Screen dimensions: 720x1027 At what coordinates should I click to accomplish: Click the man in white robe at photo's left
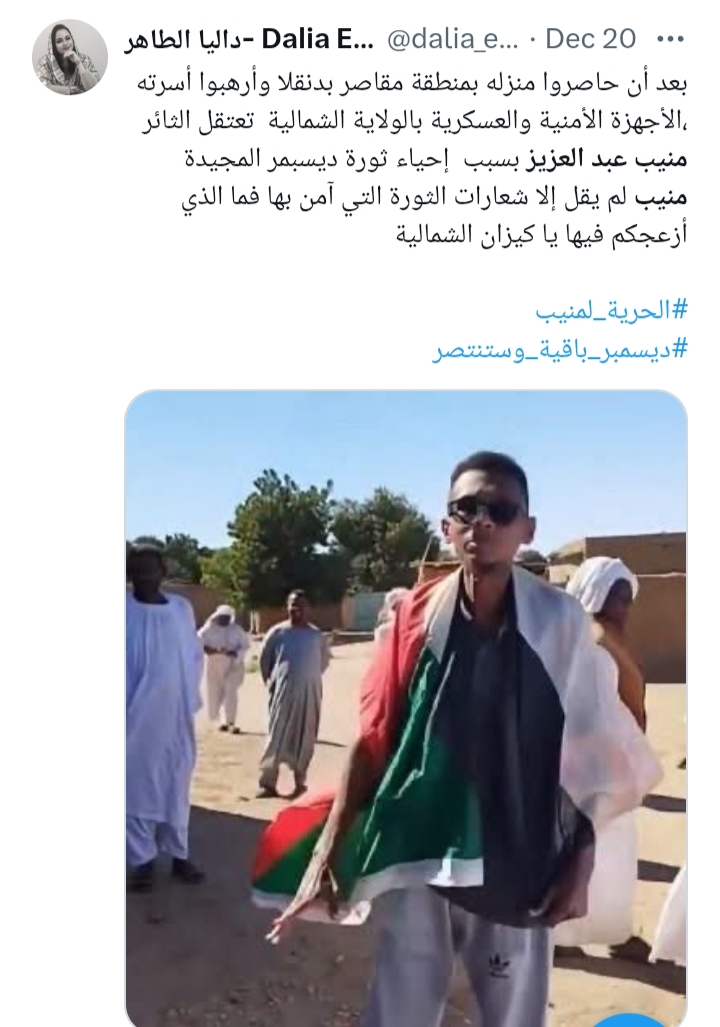[x=161, y=714]
